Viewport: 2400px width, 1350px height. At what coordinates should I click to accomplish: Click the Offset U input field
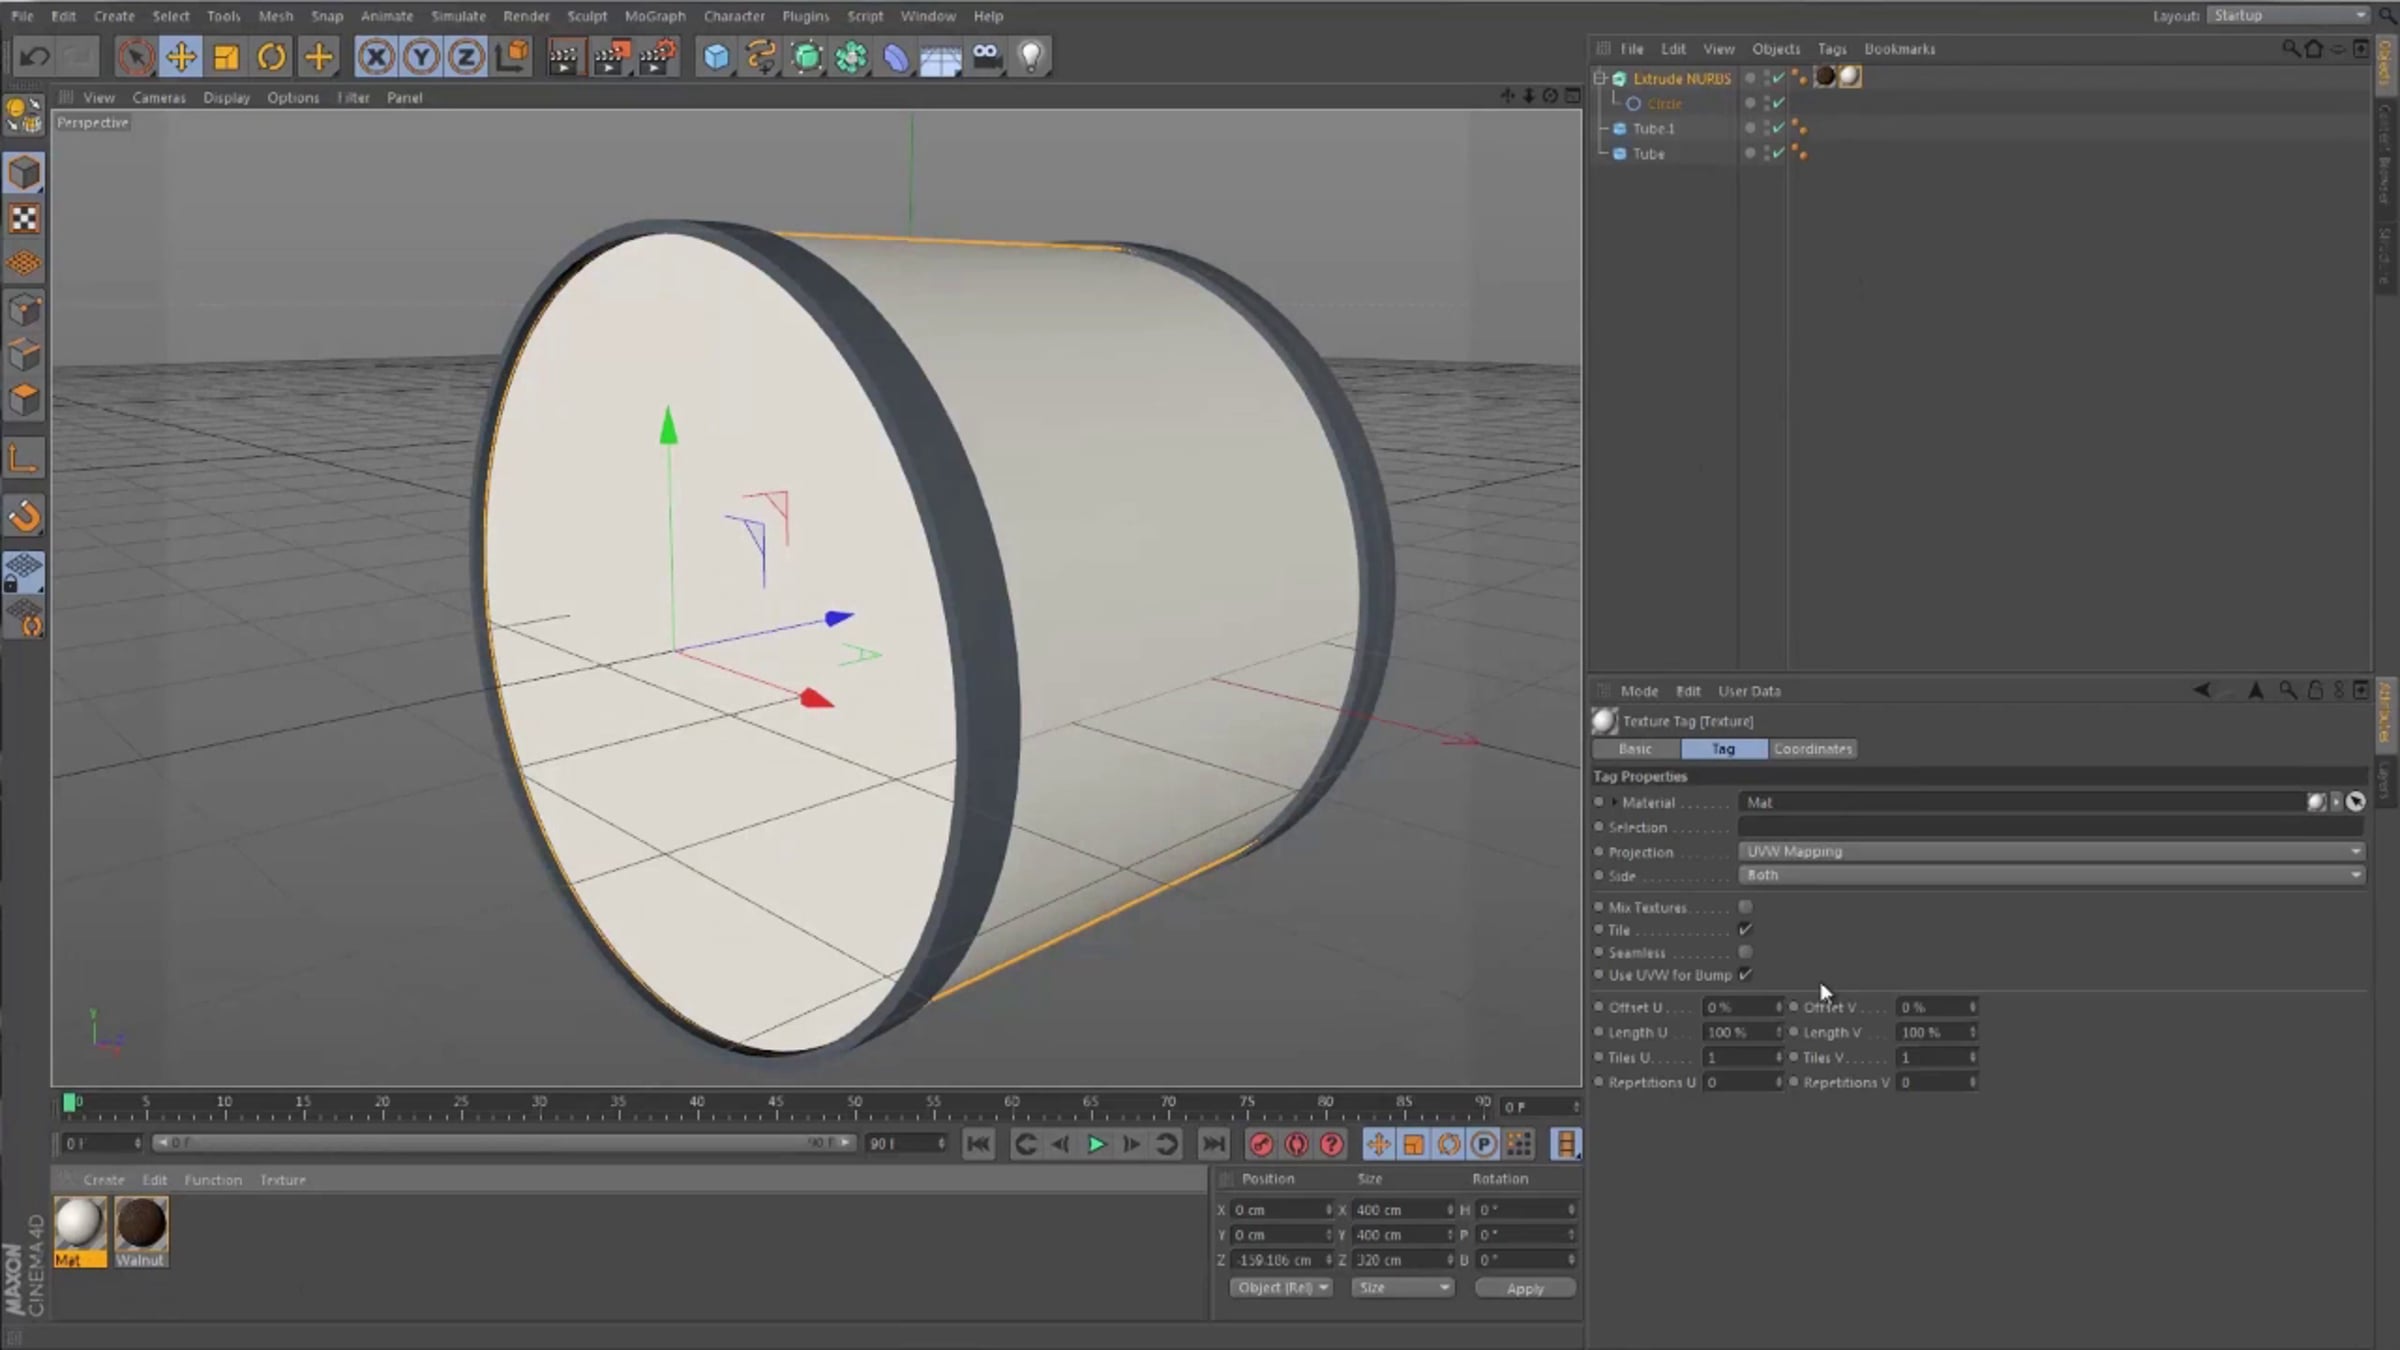(x=1738, y=1007)
